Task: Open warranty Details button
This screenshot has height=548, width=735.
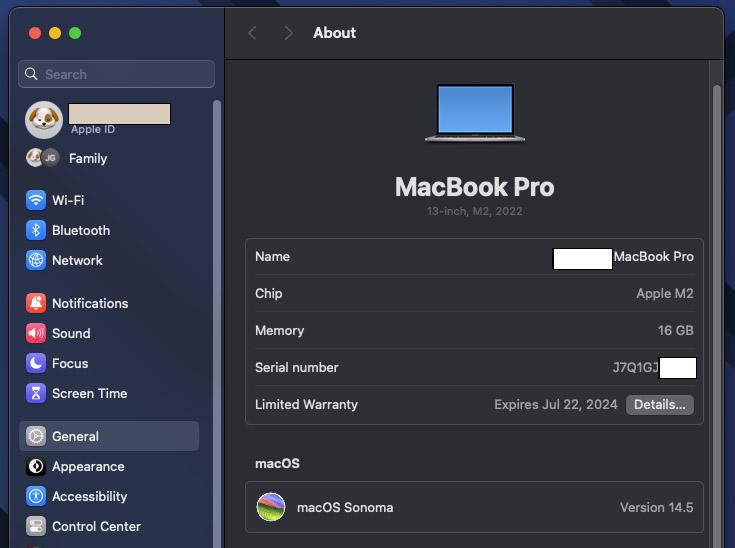Action: pyautogui.click(x=660, y=405)
